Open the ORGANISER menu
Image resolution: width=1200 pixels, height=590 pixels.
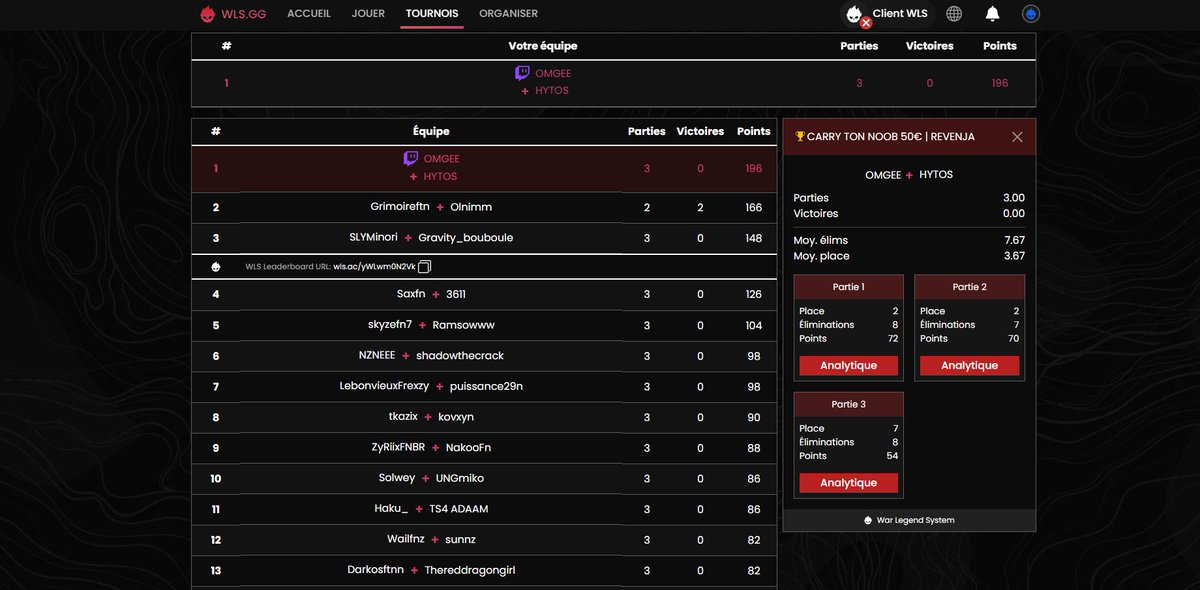(x=508, y=14)
